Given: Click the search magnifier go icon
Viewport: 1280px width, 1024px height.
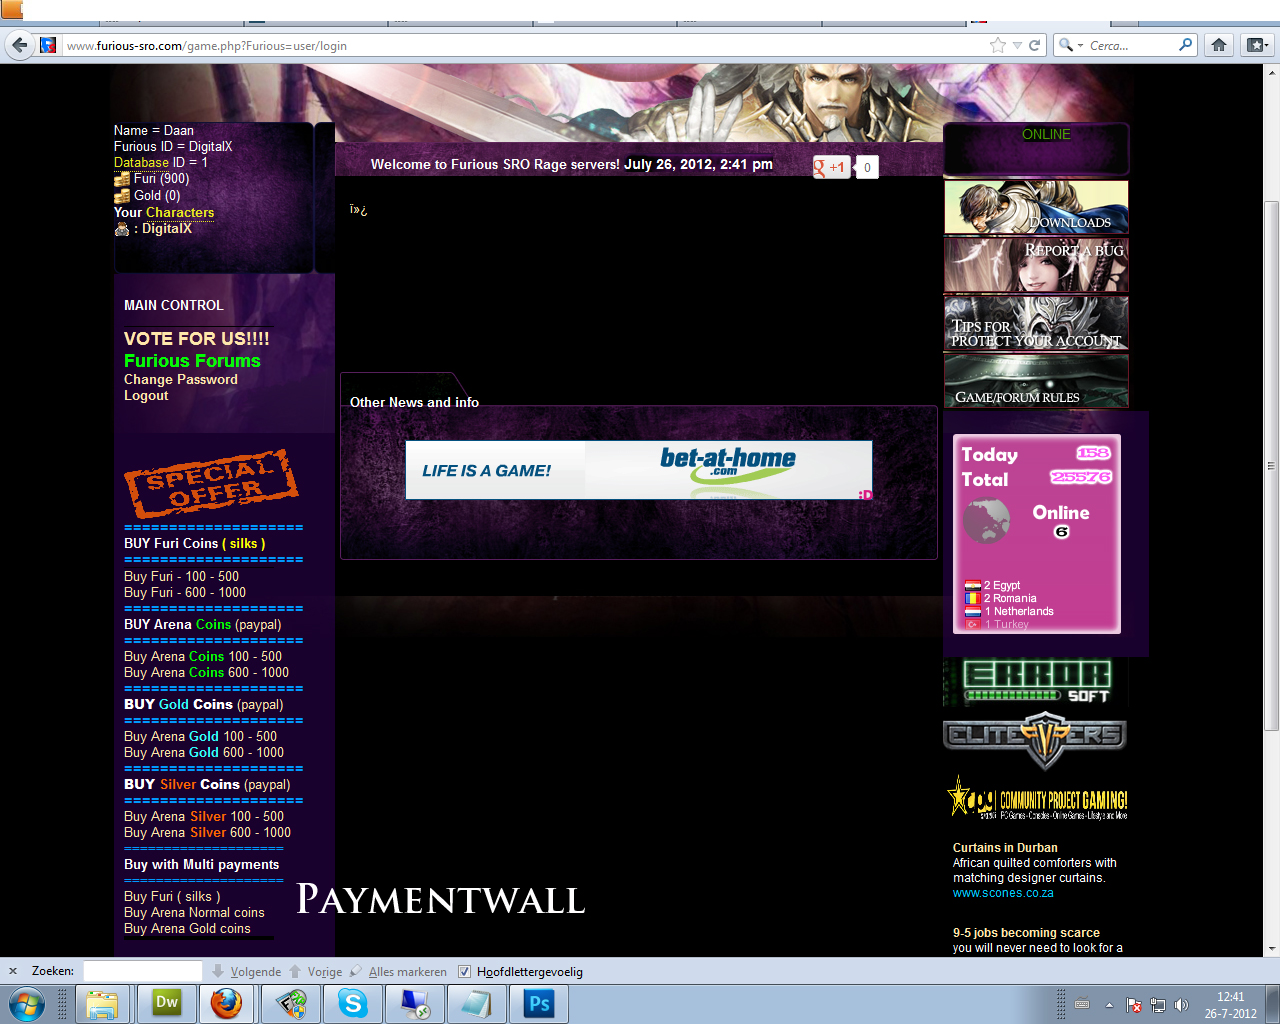Looking at the screenshot, I should 1185,45.
